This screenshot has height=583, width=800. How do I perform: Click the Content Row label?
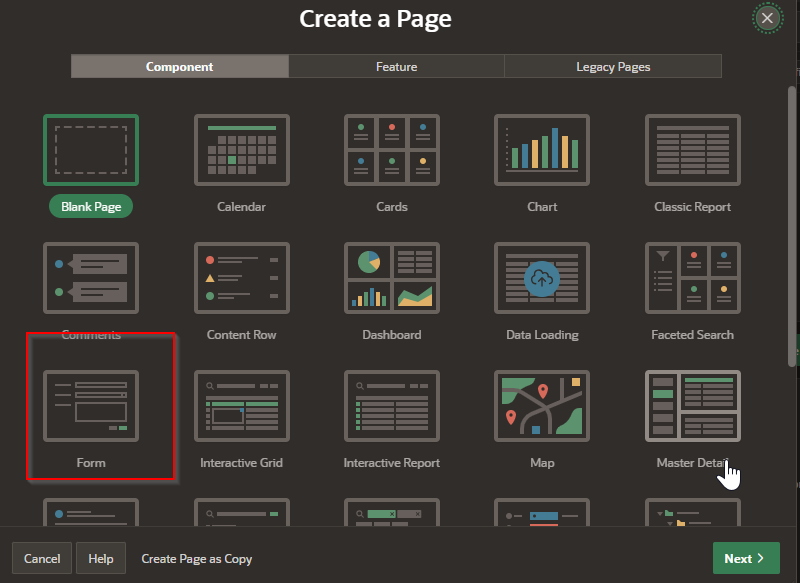(241, 335)
